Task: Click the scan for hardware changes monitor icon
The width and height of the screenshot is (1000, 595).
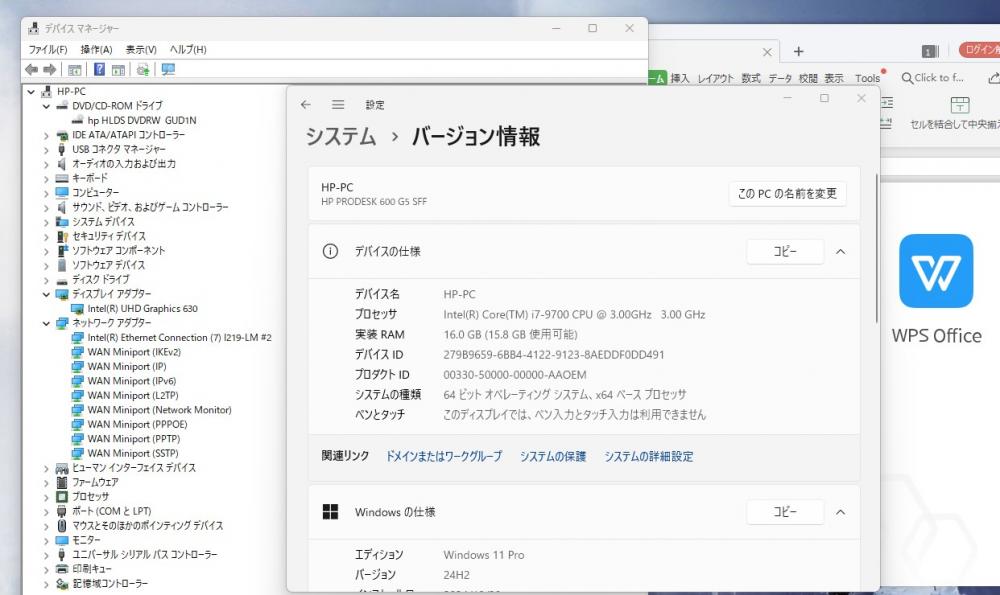Action: (x=168, y=69)
